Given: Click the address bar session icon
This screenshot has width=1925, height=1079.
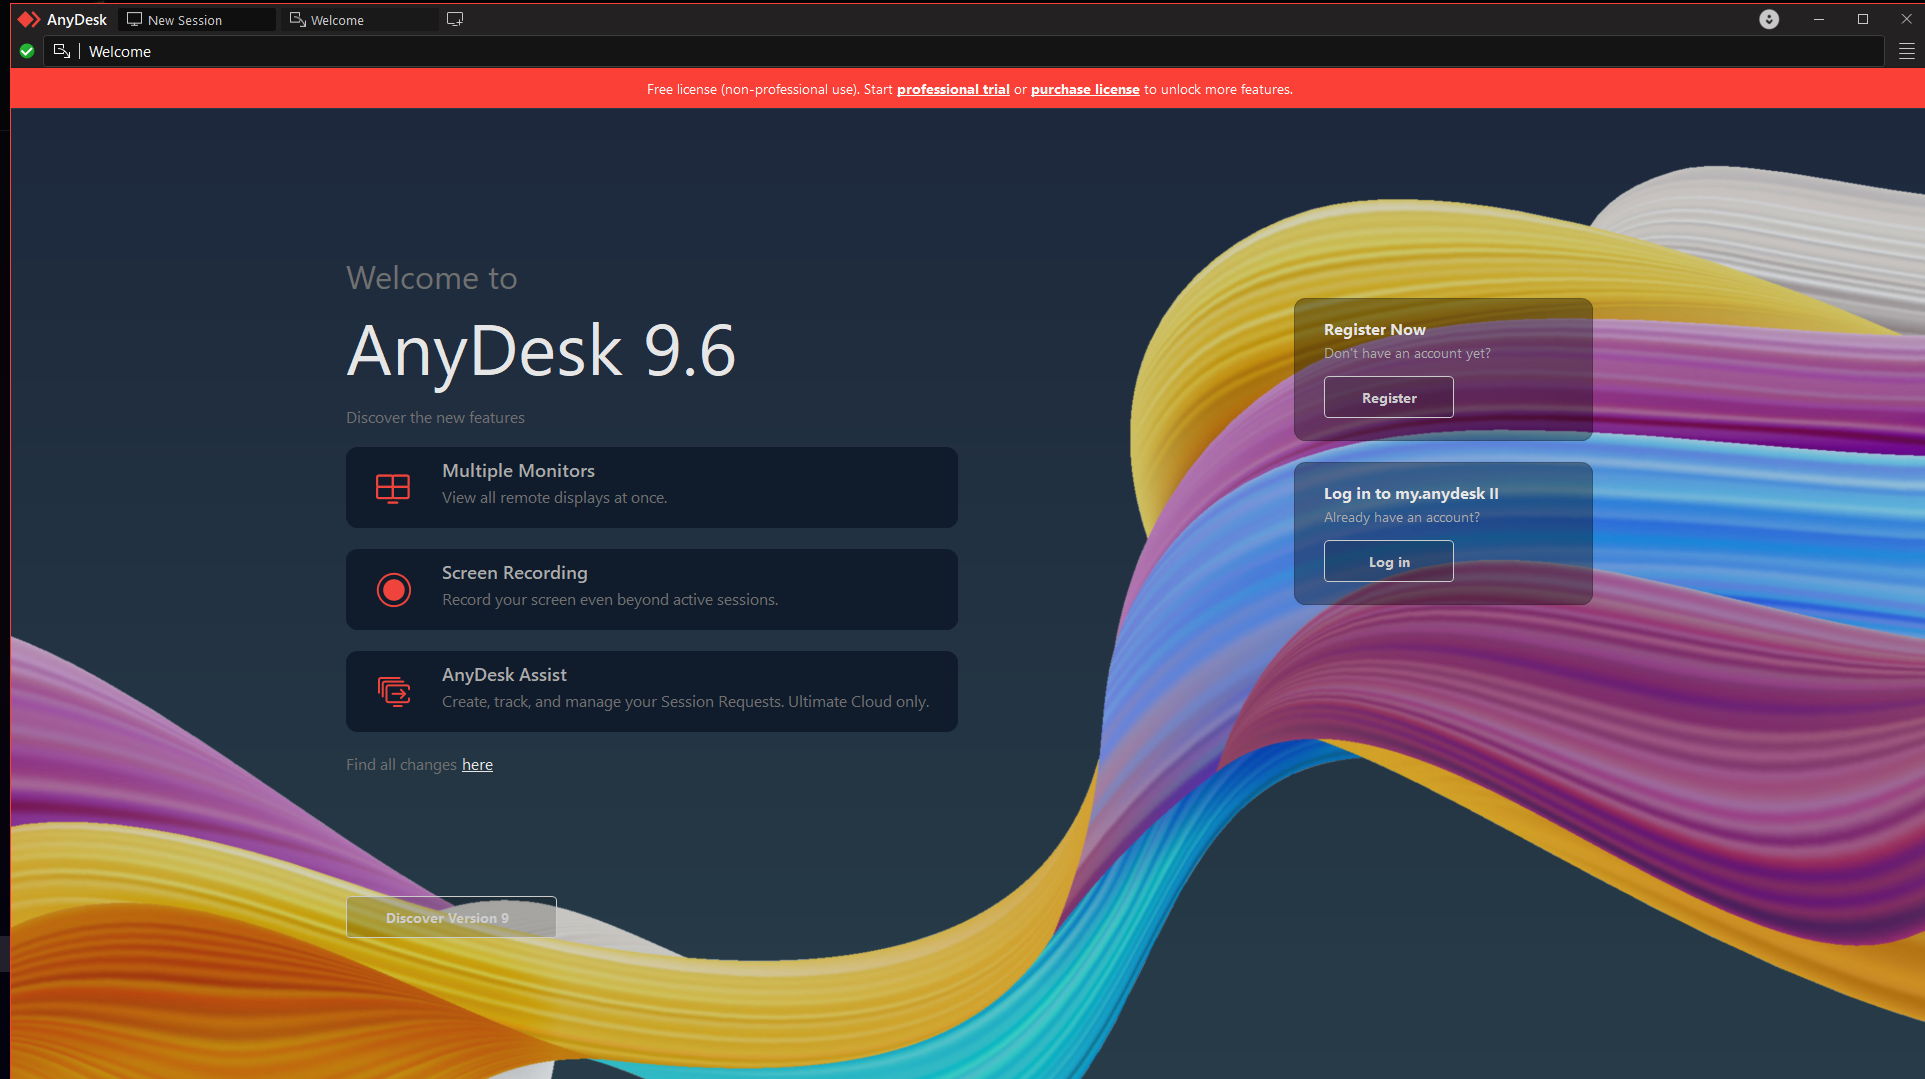Looking at the screenshot, I should coord(62,51).
